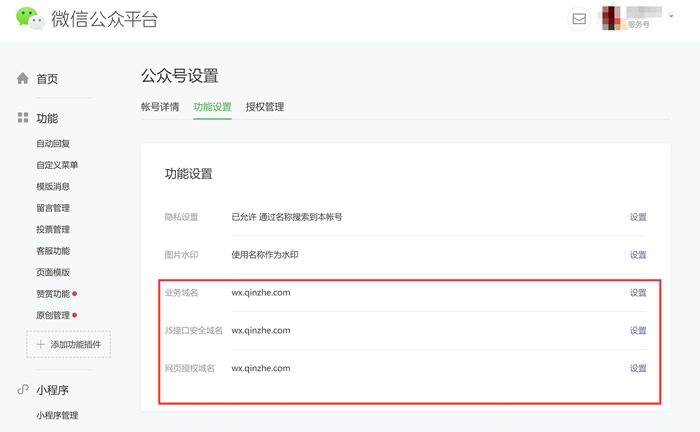Viewport: 700px width, 432px height.
Task: Open 自动回复 in the sidebar
Action: 53,144
